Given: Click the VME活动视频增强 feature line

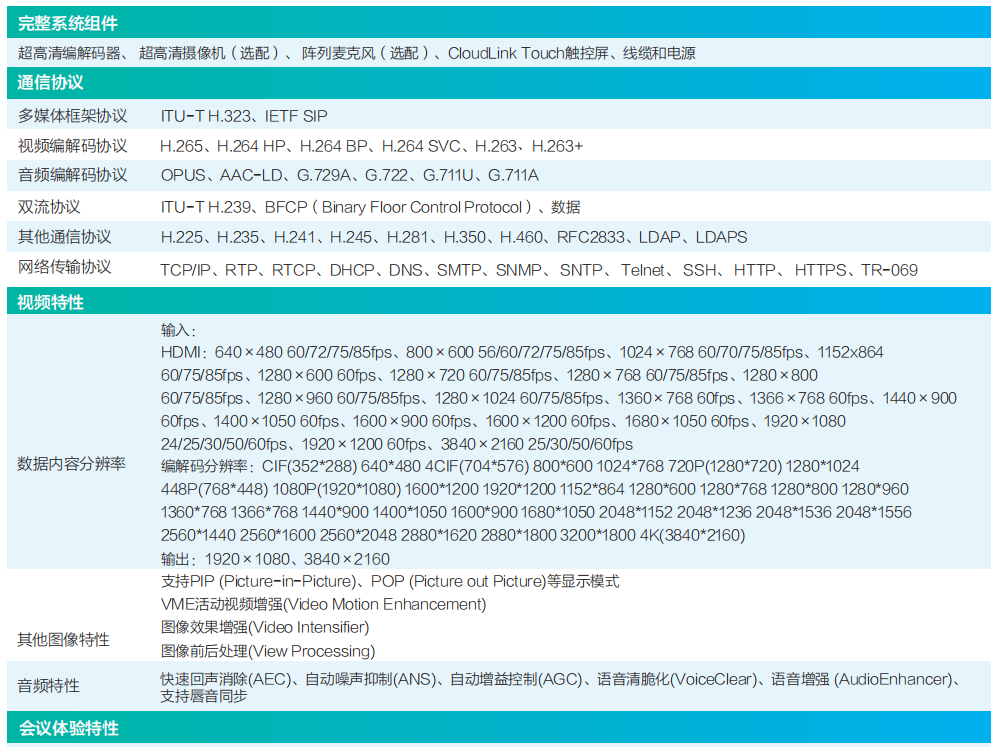Looking at the screenshot, I should pos(323,604).
